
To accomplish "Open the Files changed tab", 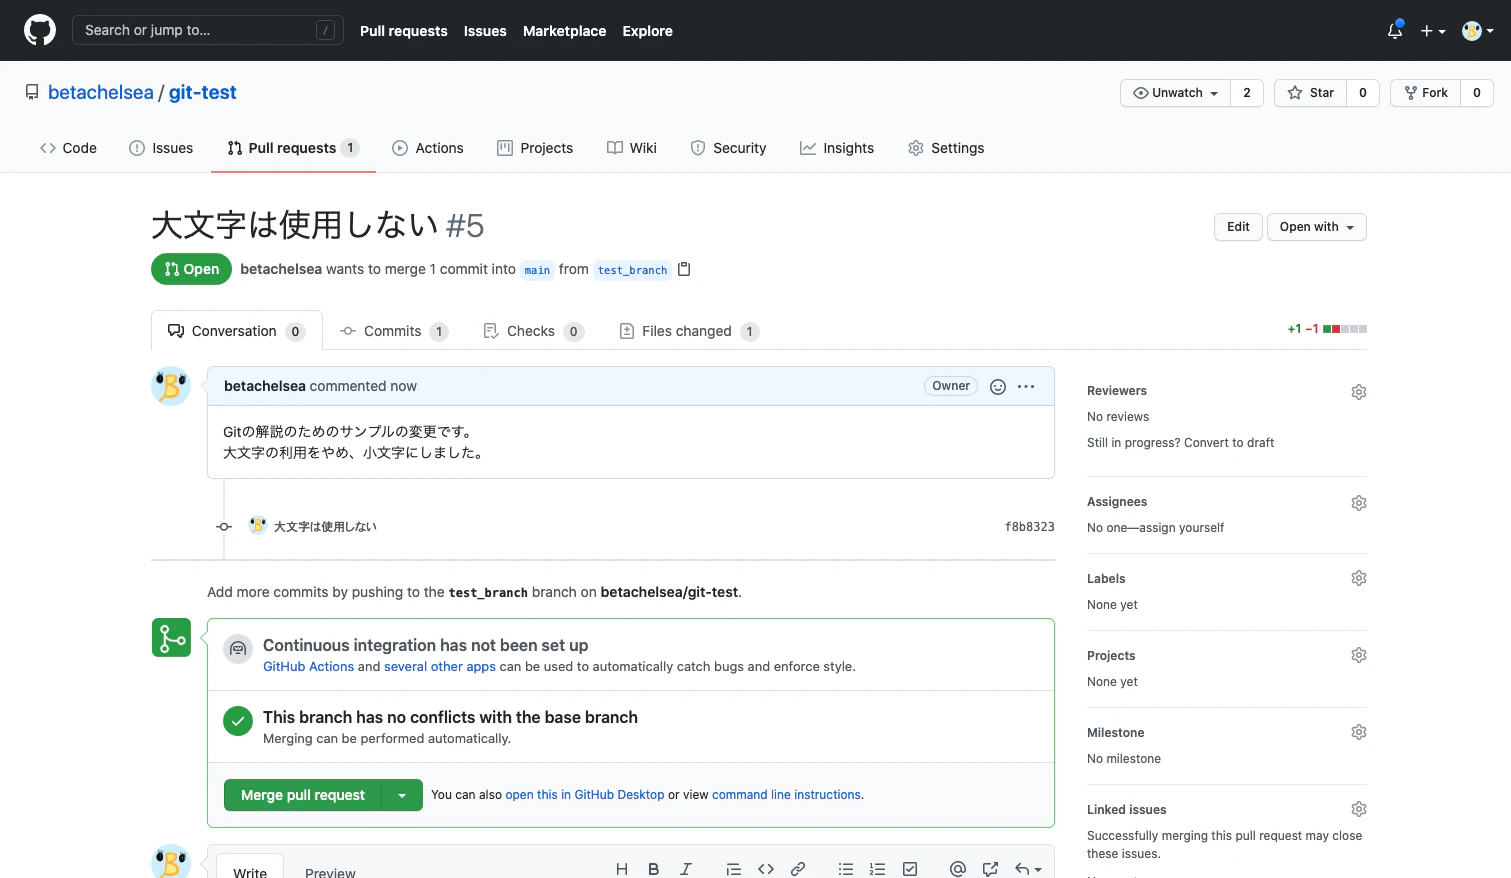I will point(689,331).
